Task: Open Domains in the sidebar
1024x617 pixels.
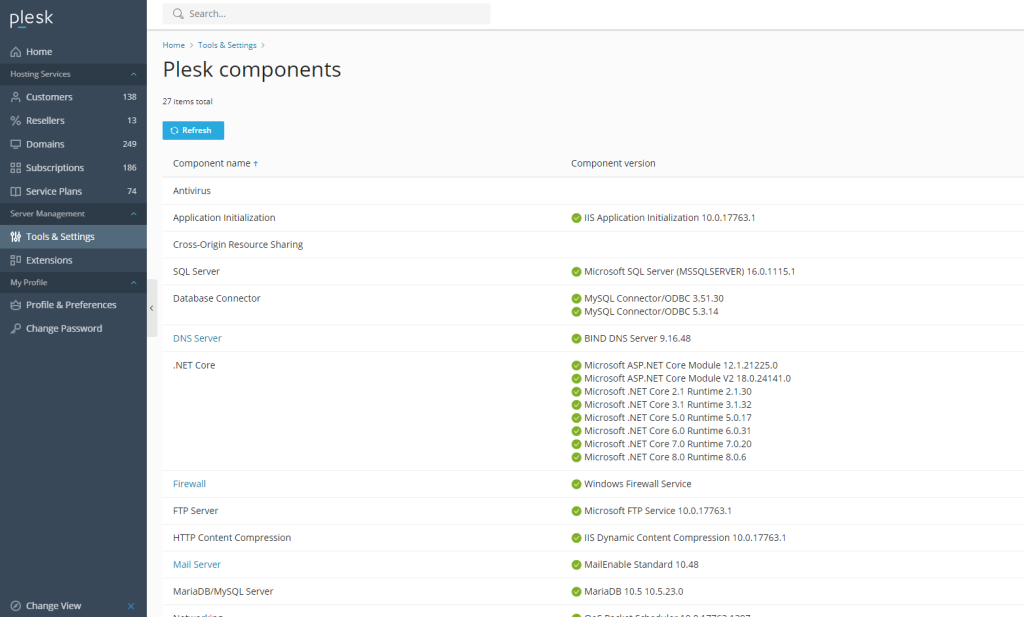Action: click(73, 144)
